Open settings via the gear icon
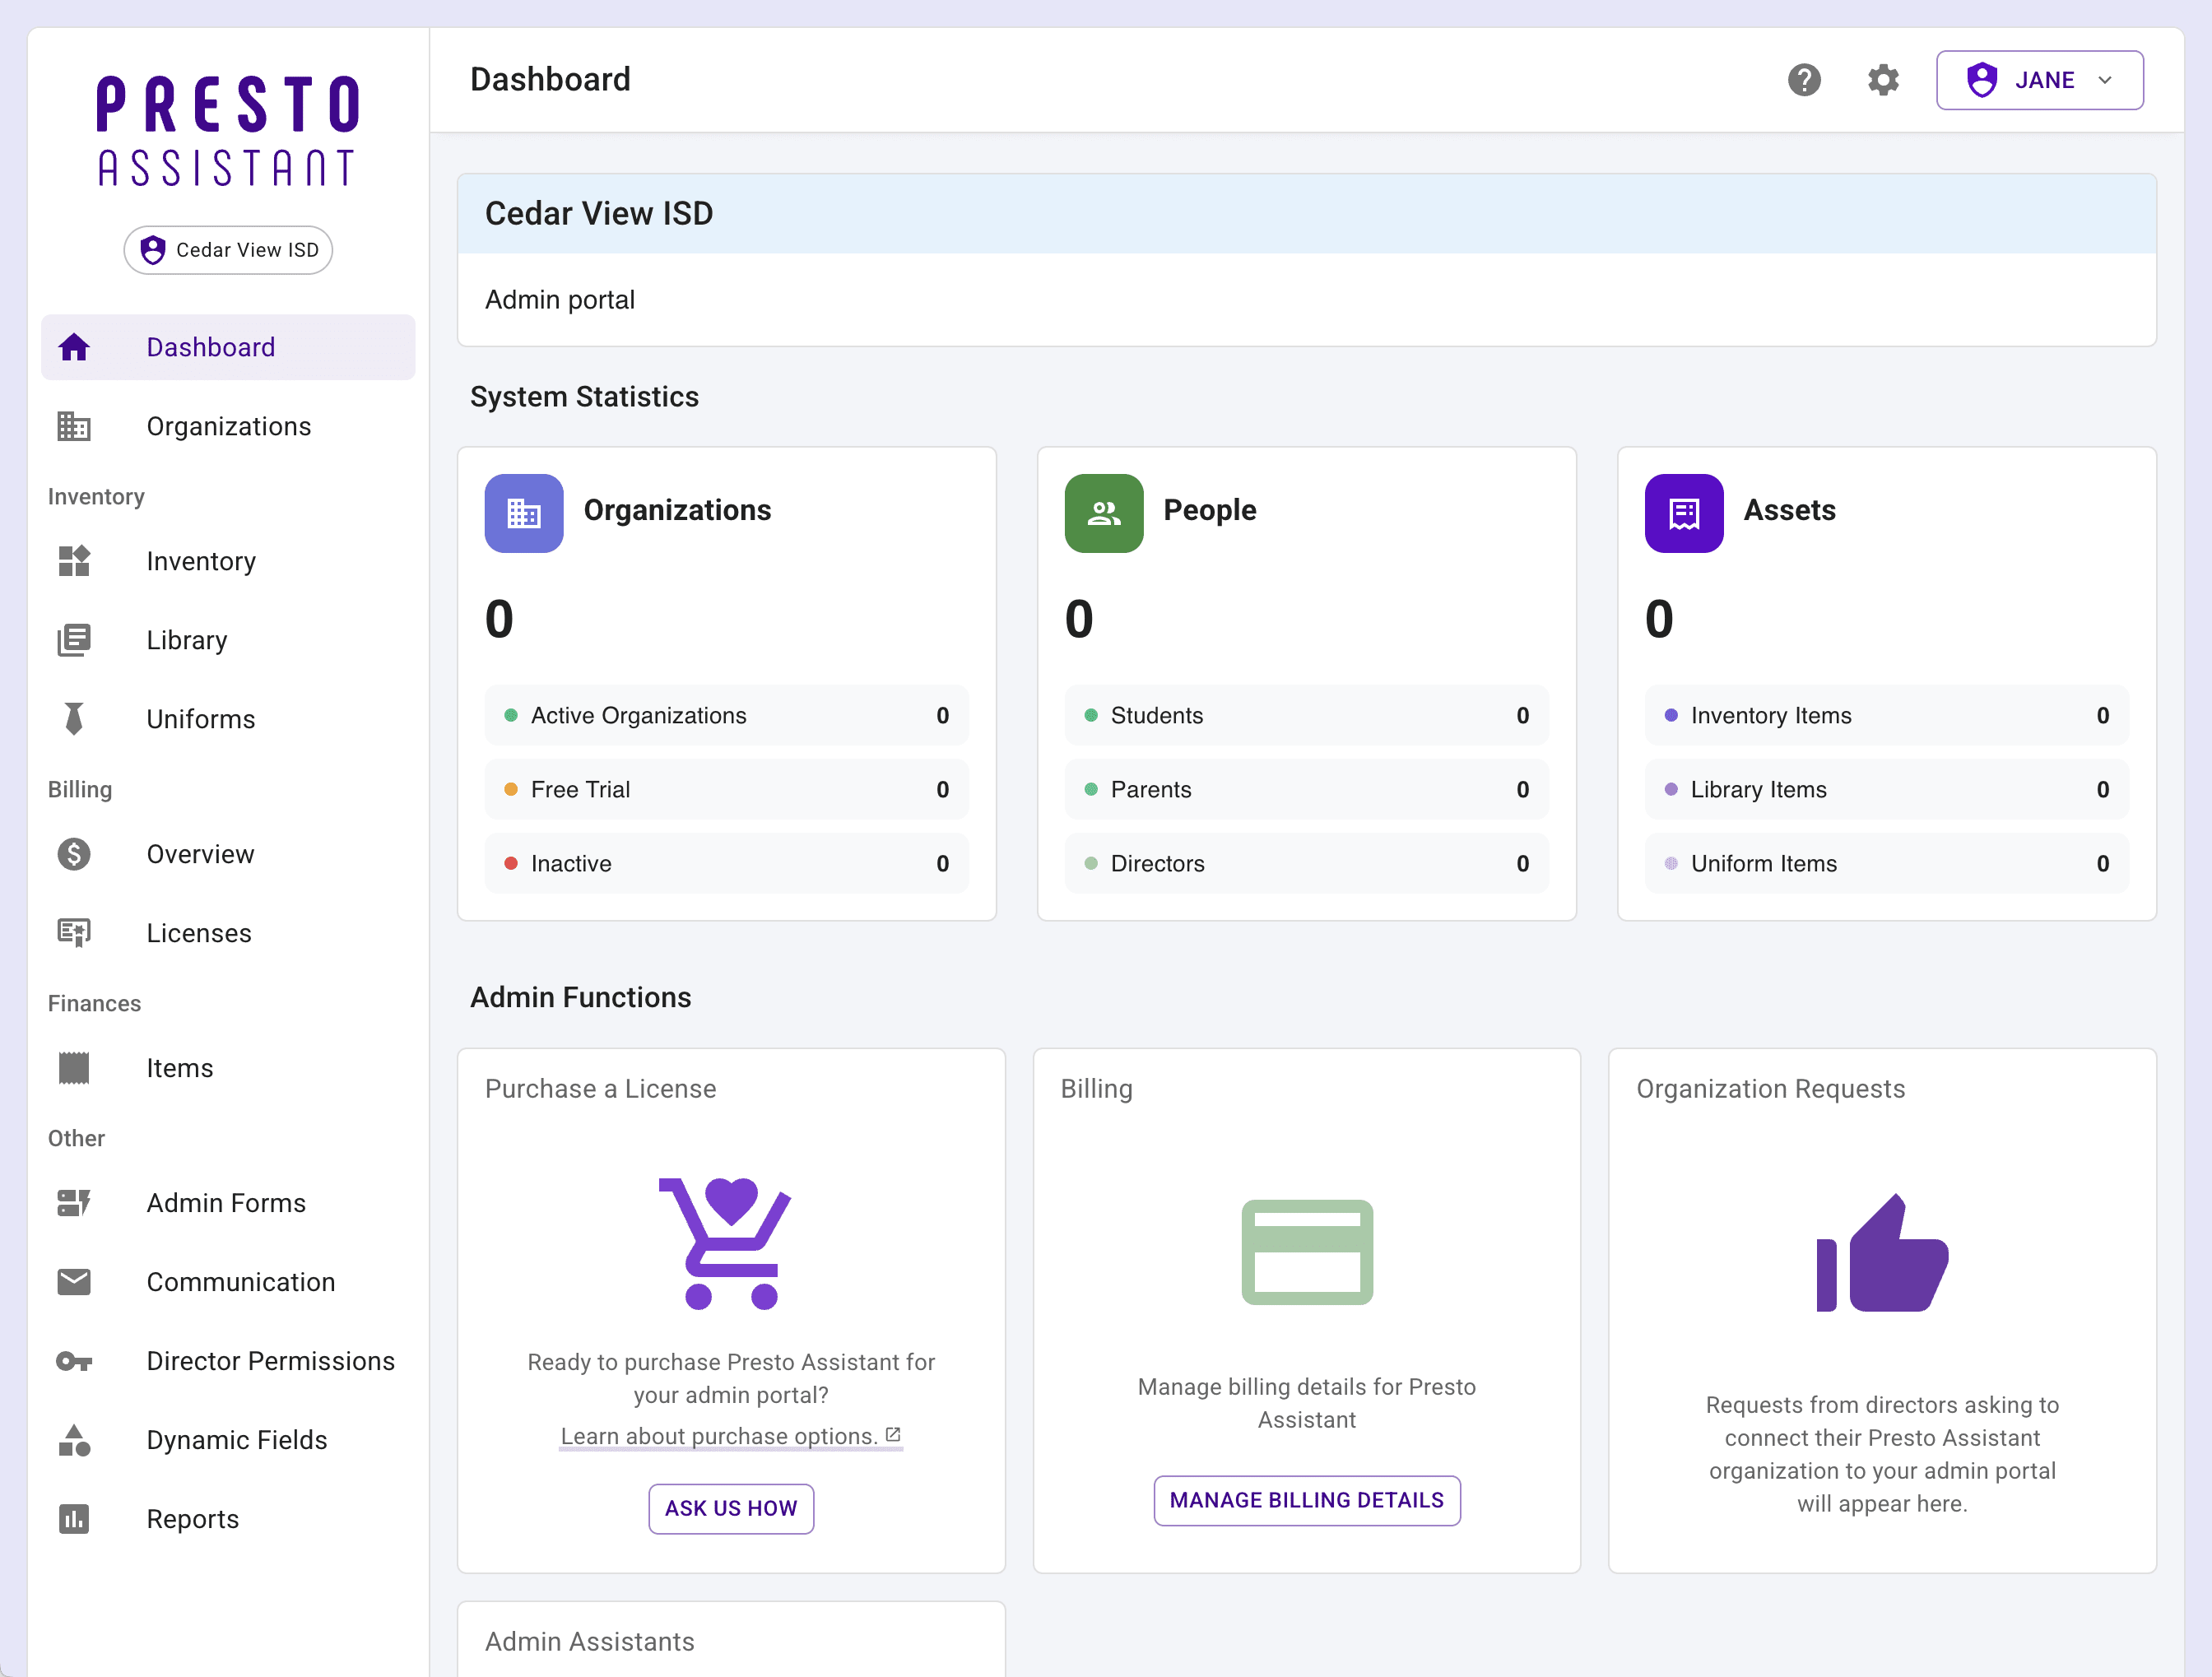The height and width of the screenshot is (1677, 2212). click(1882, 80)
